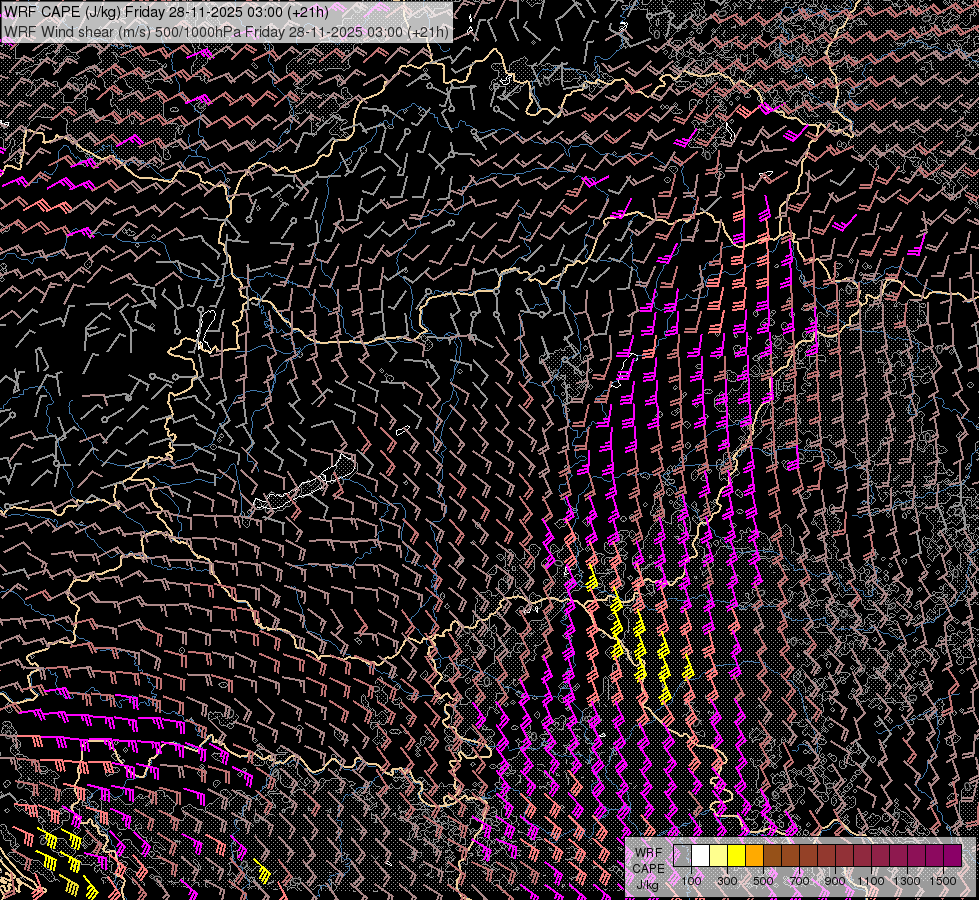Click the 1100 legend scale label

click(x=871, y=881)
